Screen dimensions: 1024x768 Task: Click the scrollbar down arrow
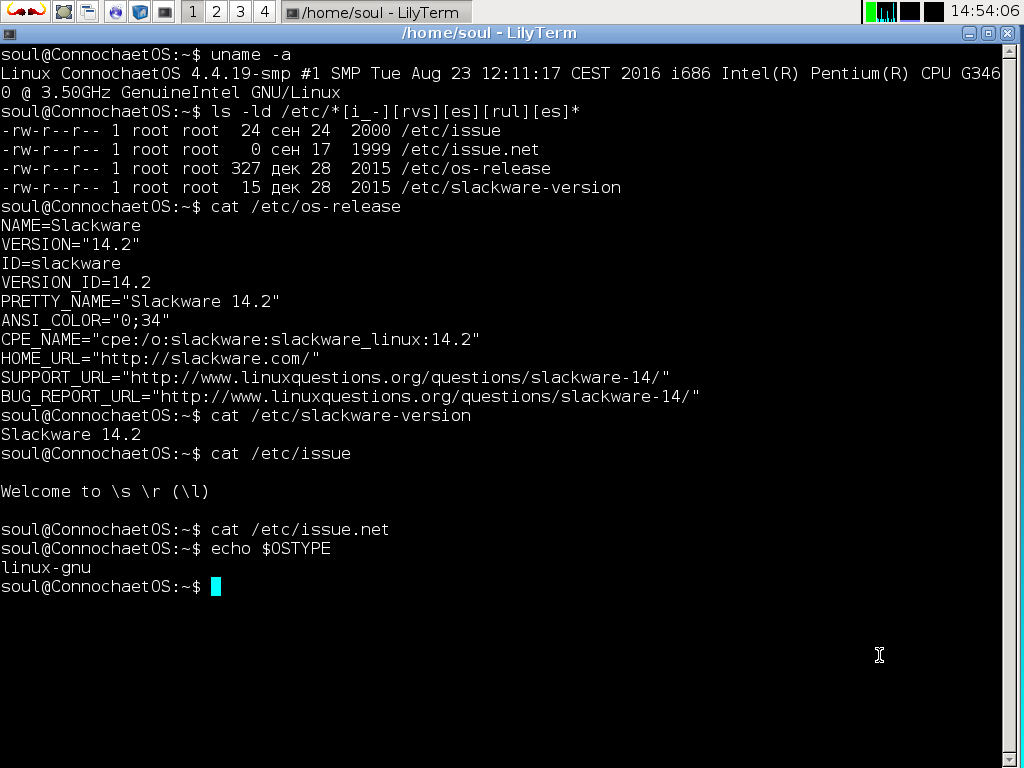click(1009, 760)
